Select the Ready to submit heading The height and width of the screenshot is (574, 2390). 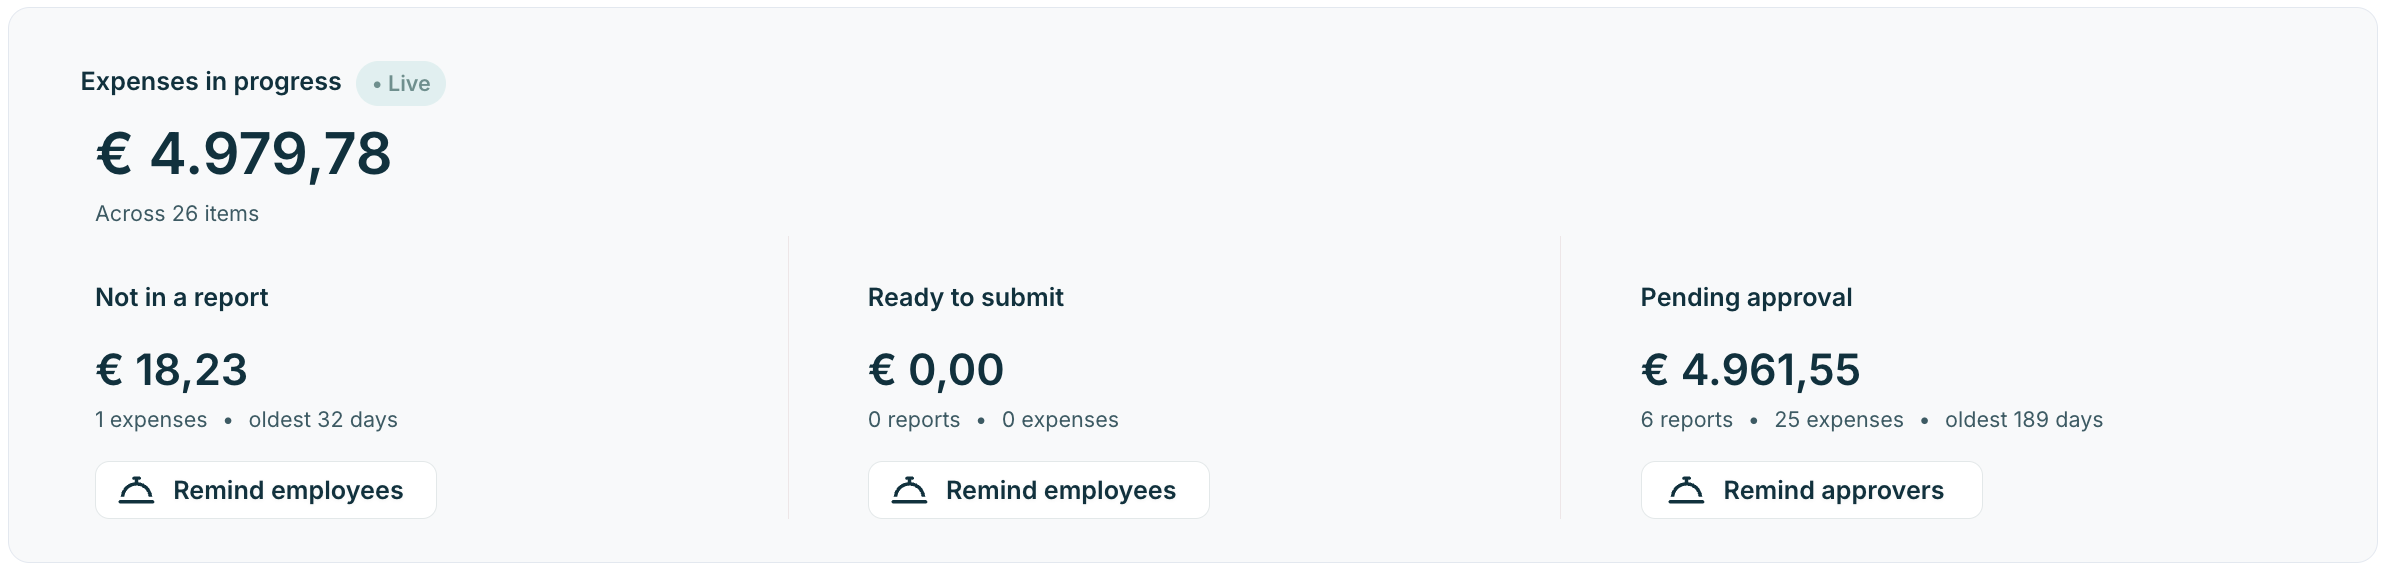[966, 297]
